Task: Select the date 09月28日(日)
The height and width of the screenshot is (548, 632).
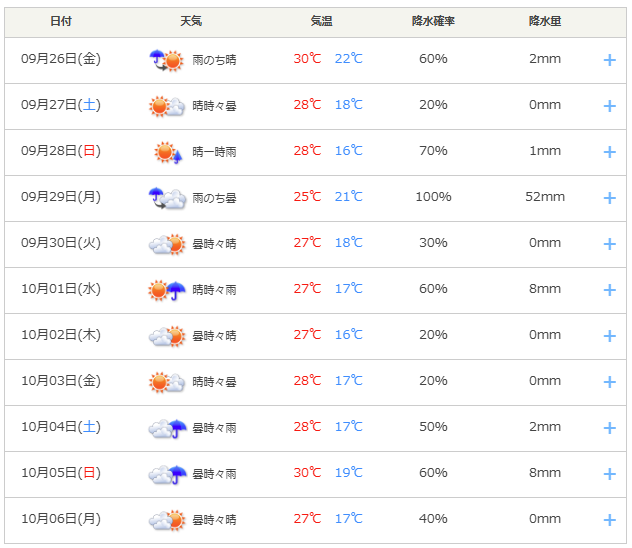Action: 61,151
